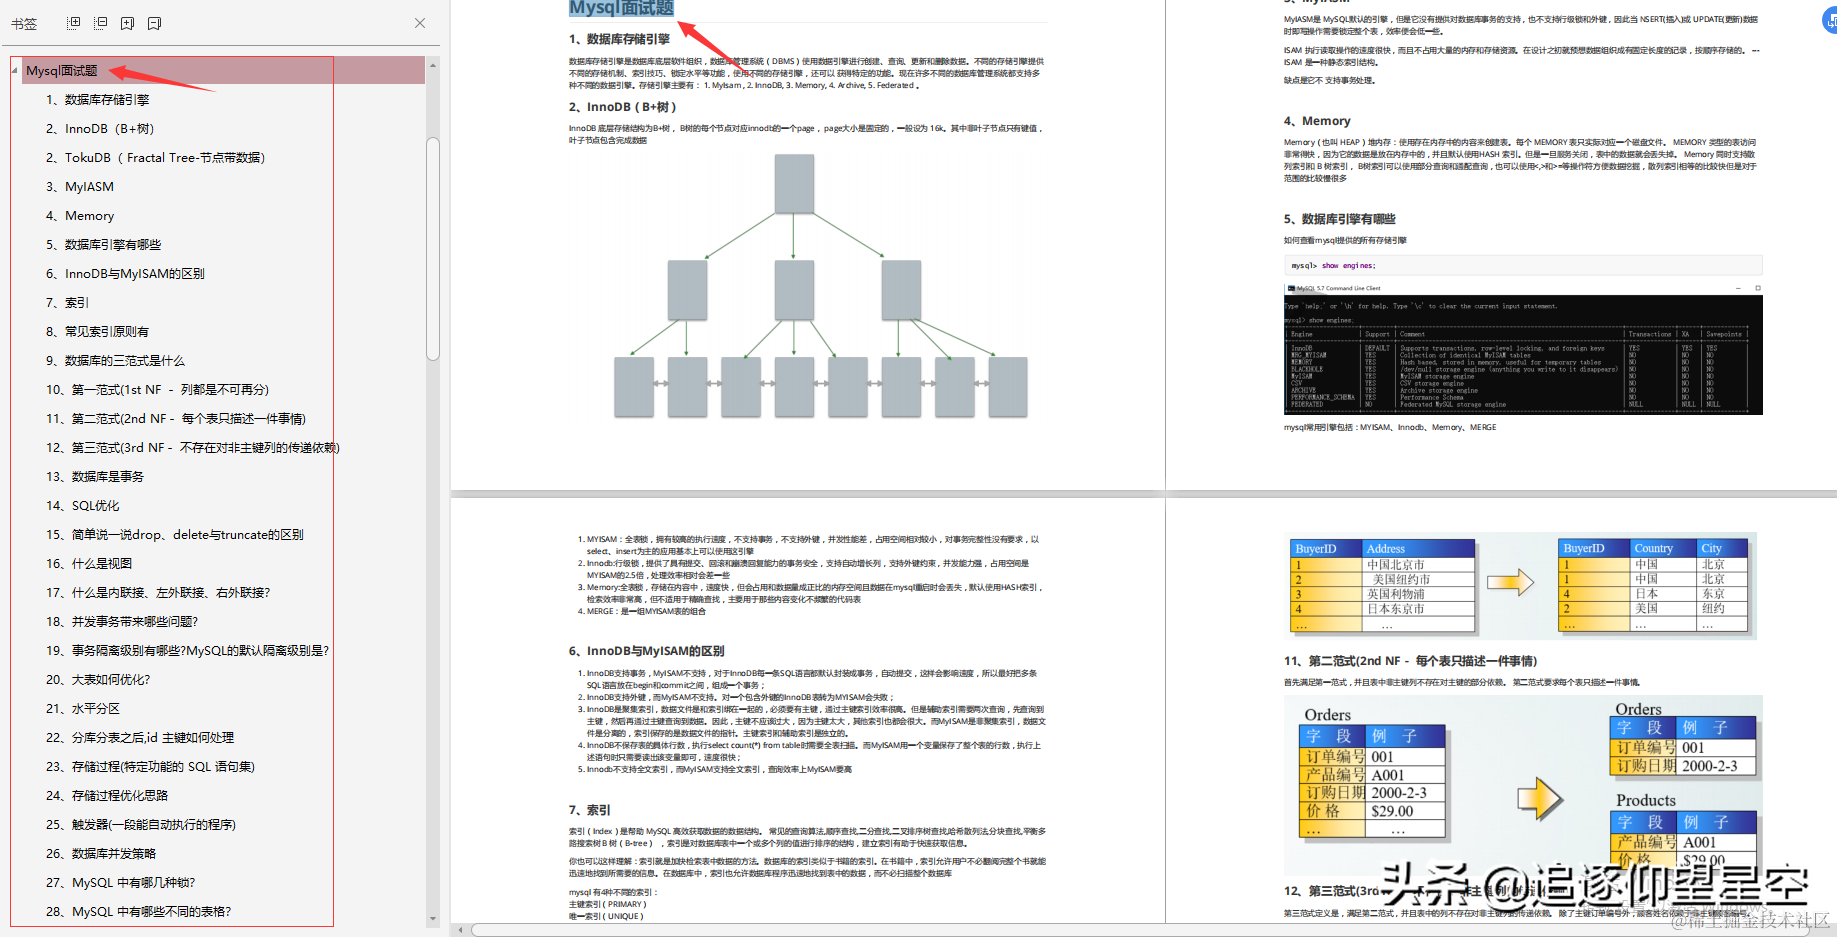The height and width of the screenshot is (937, 1837).
Task: Open bookmark 16、什么是视图
Action: [89, 563]
